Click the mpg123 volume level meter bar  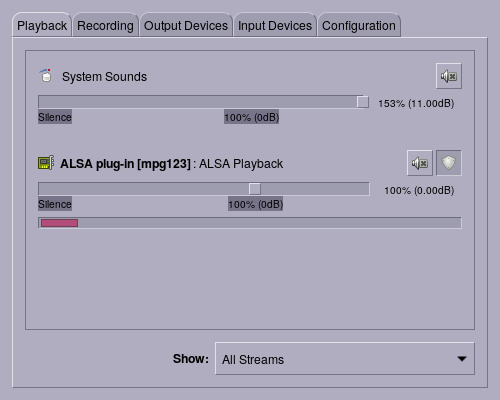[250, 223]
